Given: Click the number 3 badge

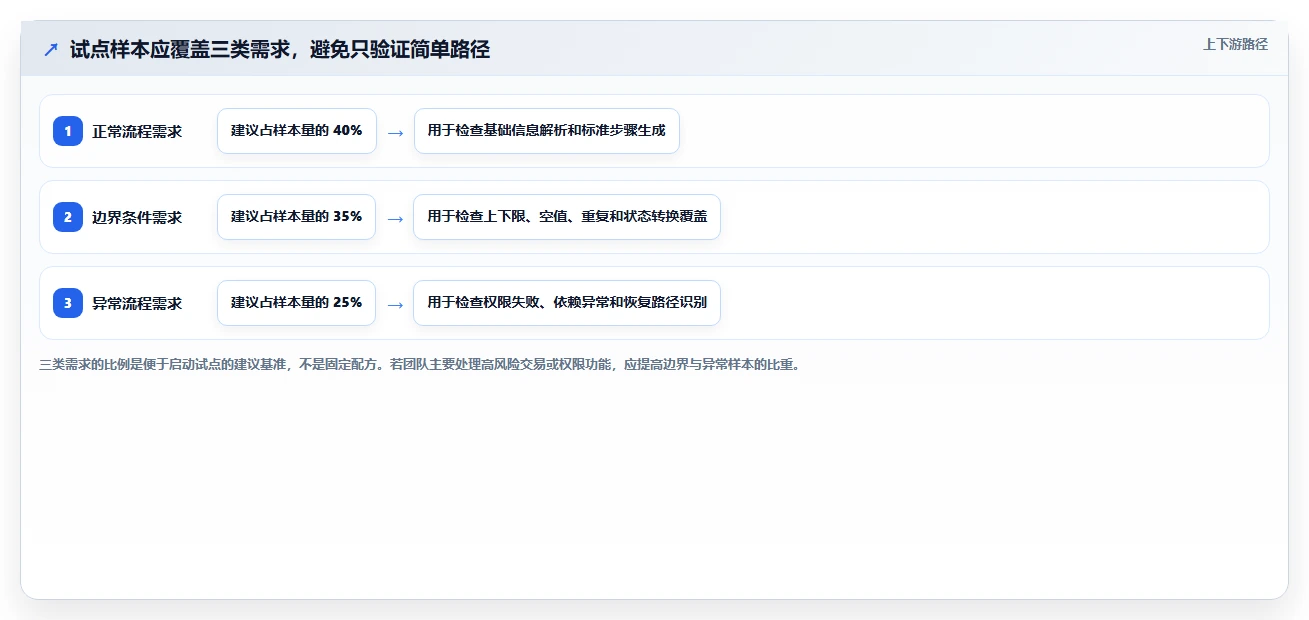Looking at the screenshot, I should point(68,303).
